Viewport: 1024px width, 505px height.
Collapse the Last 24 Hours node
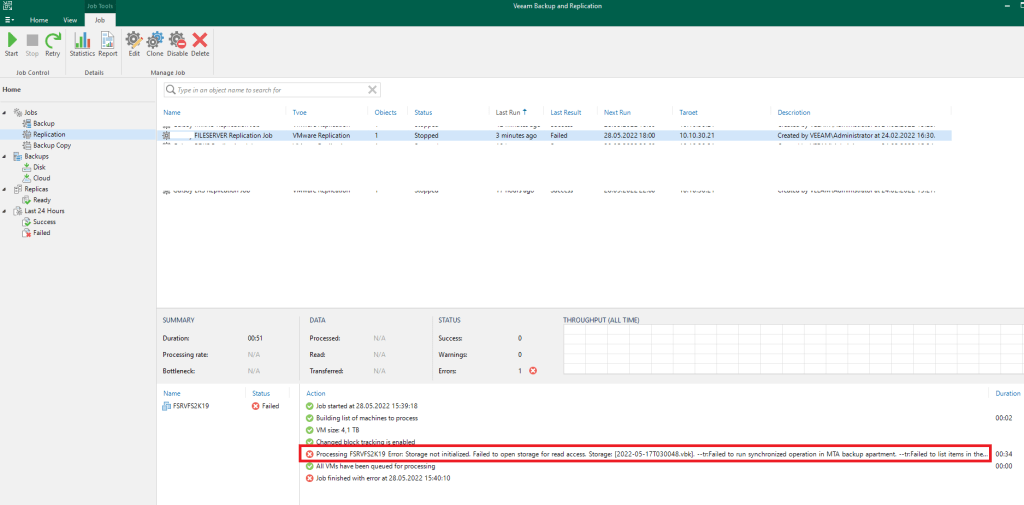[x=6, y=211]
